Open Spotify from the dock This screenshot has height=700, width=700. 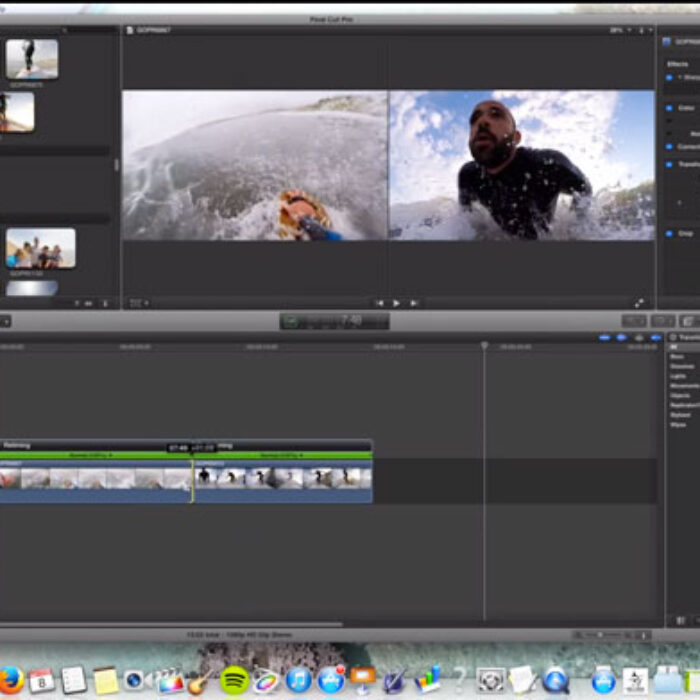pyautogui.click(x=234, y=680)
